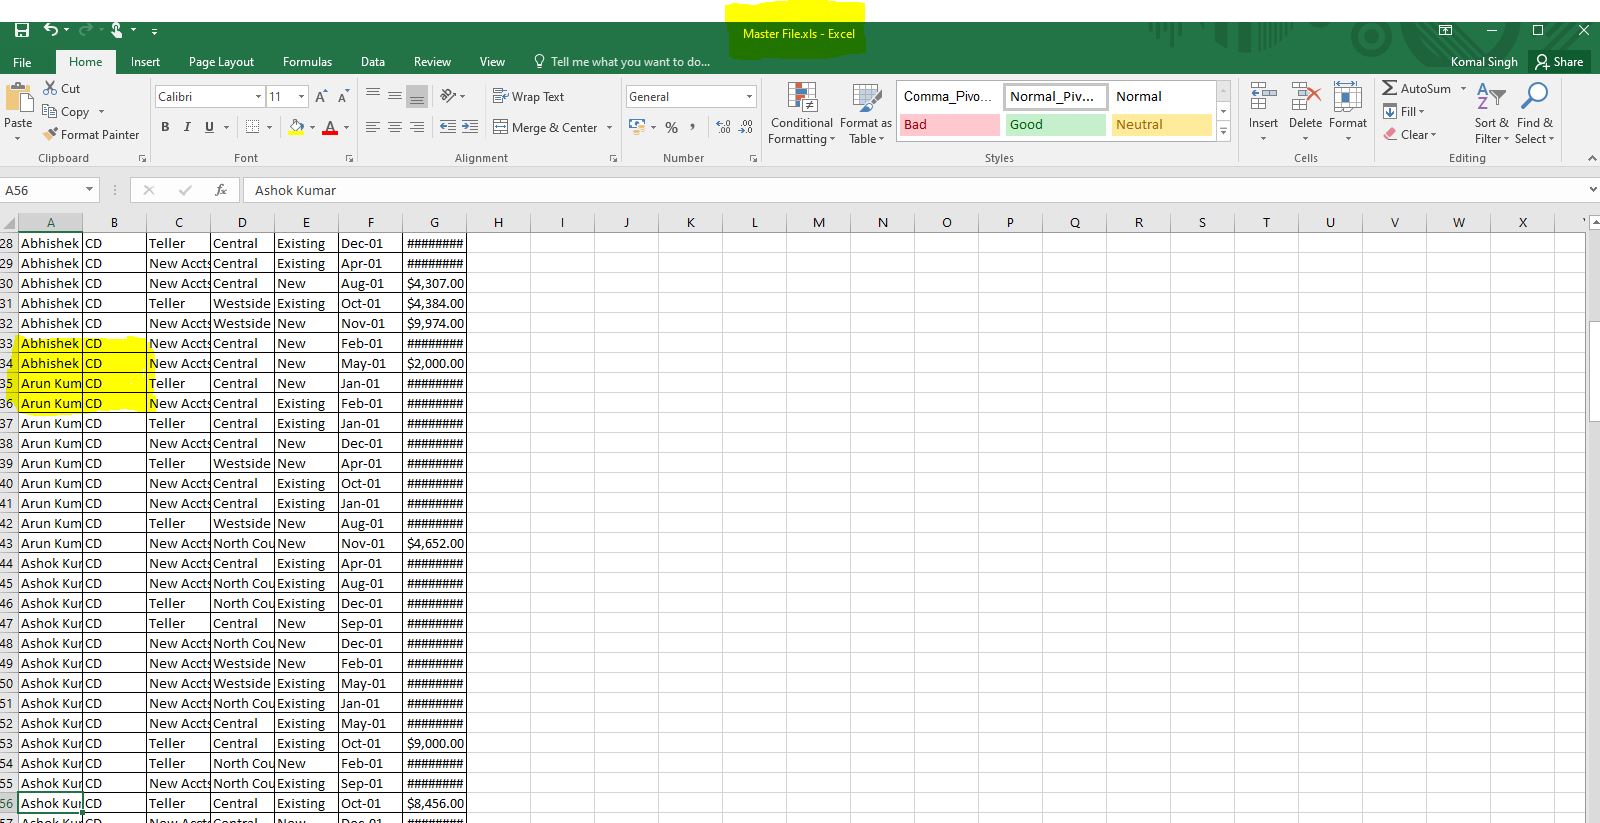Image resolution: width=1600 pixels, height=823 pixels.
Task: Open the General number format dropdown
Action: click(x=749, y=96)
